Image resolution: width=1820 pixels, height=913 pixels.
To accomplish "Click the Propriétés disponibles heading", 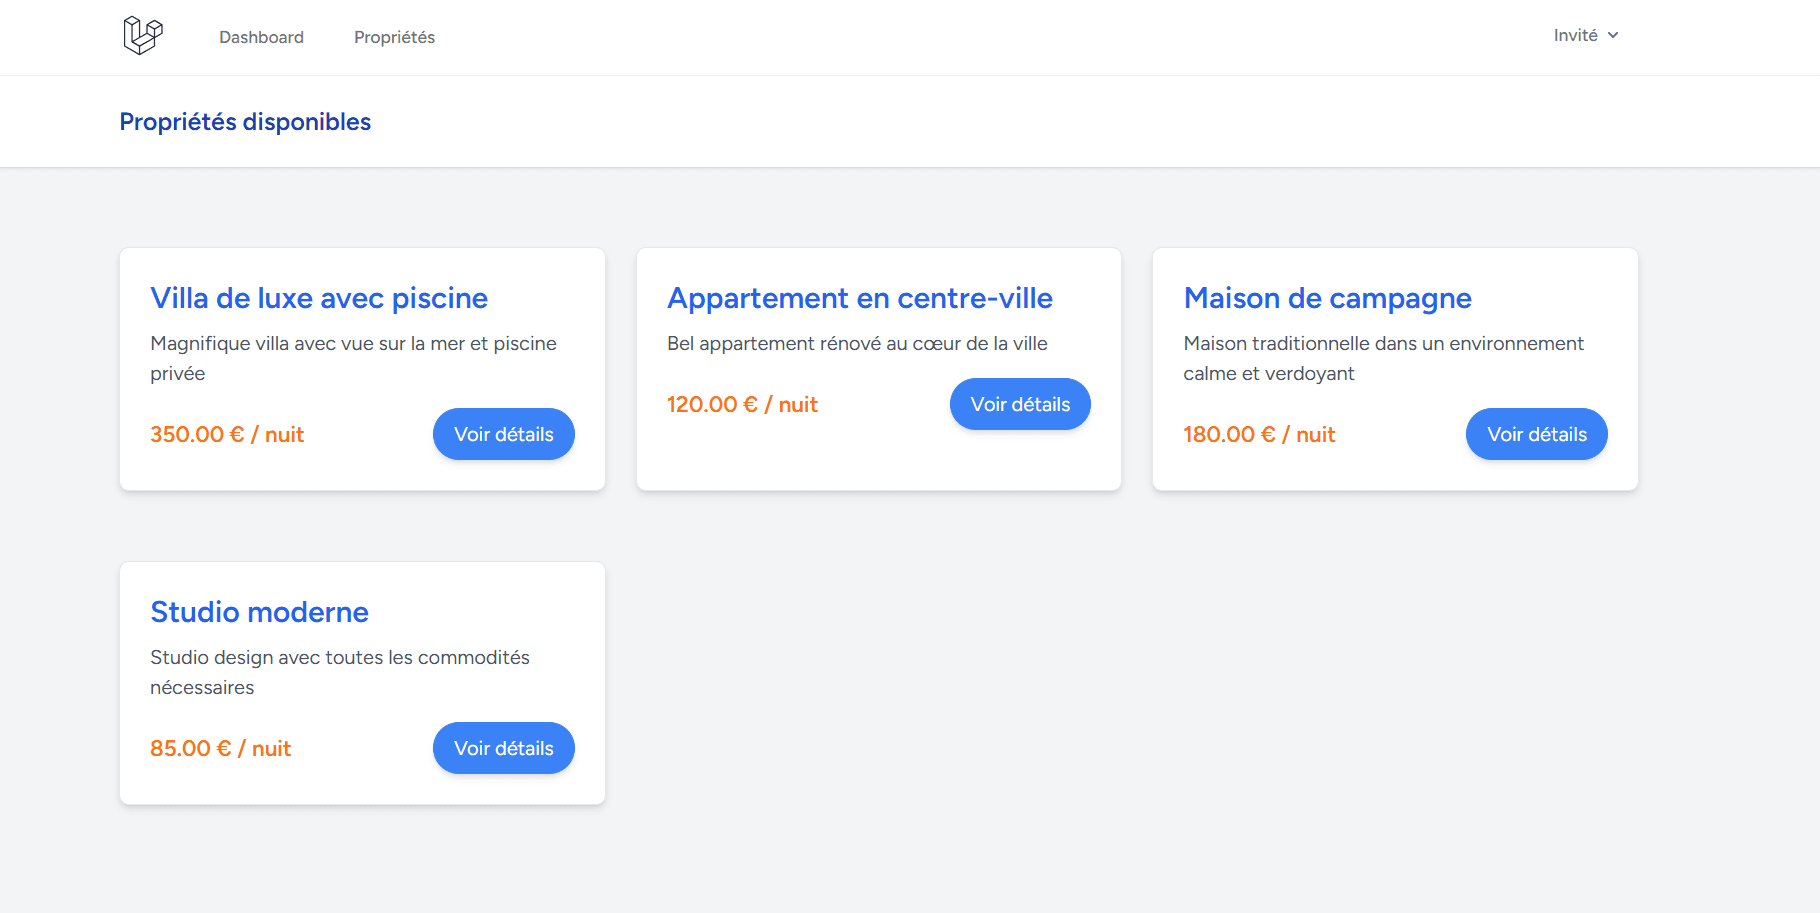I will [x=245, y=121].
